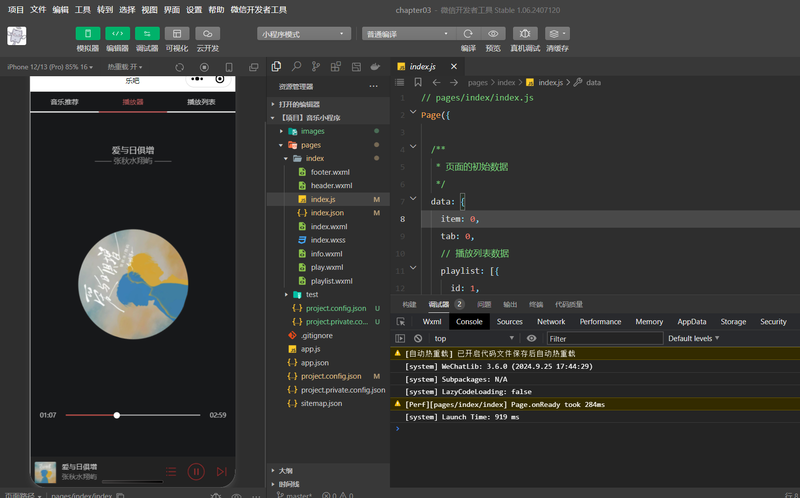The image size is (800, 498).
Task: Toggle simulator phone frame icon
Action: [229, 67]
